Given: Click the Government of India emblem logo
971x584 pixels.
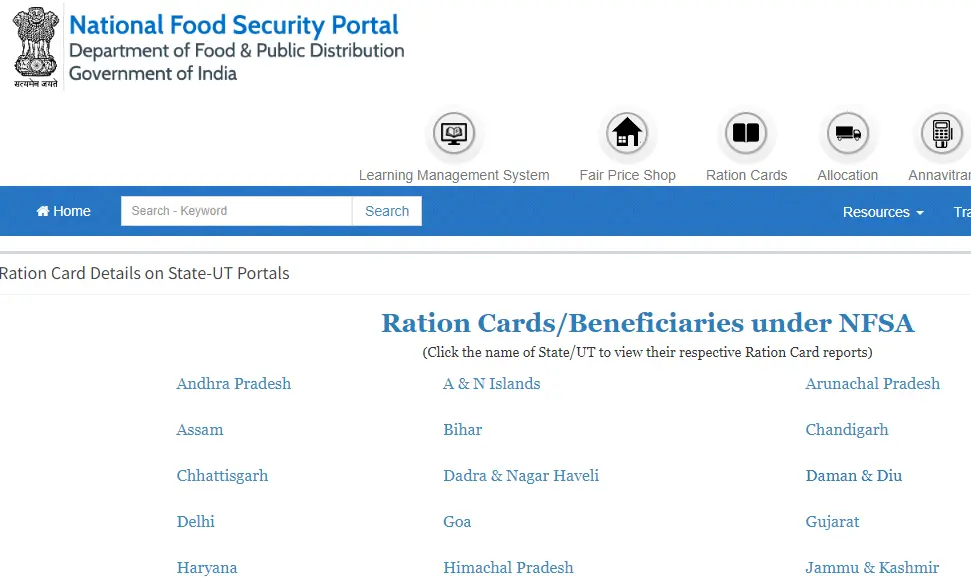Looking at the screenshot, I should 34,44.
